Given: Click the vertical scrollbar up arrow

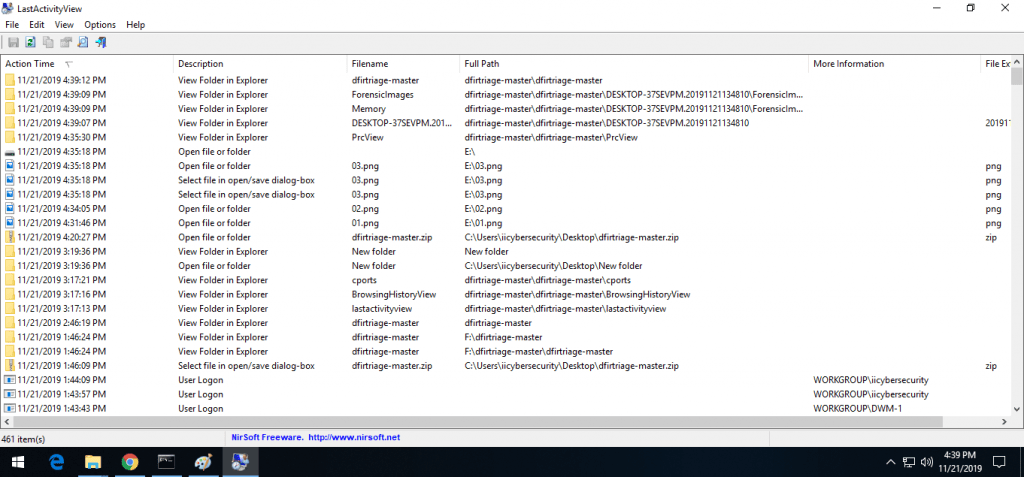Looking at the screenshot, I should (1017, 63).
